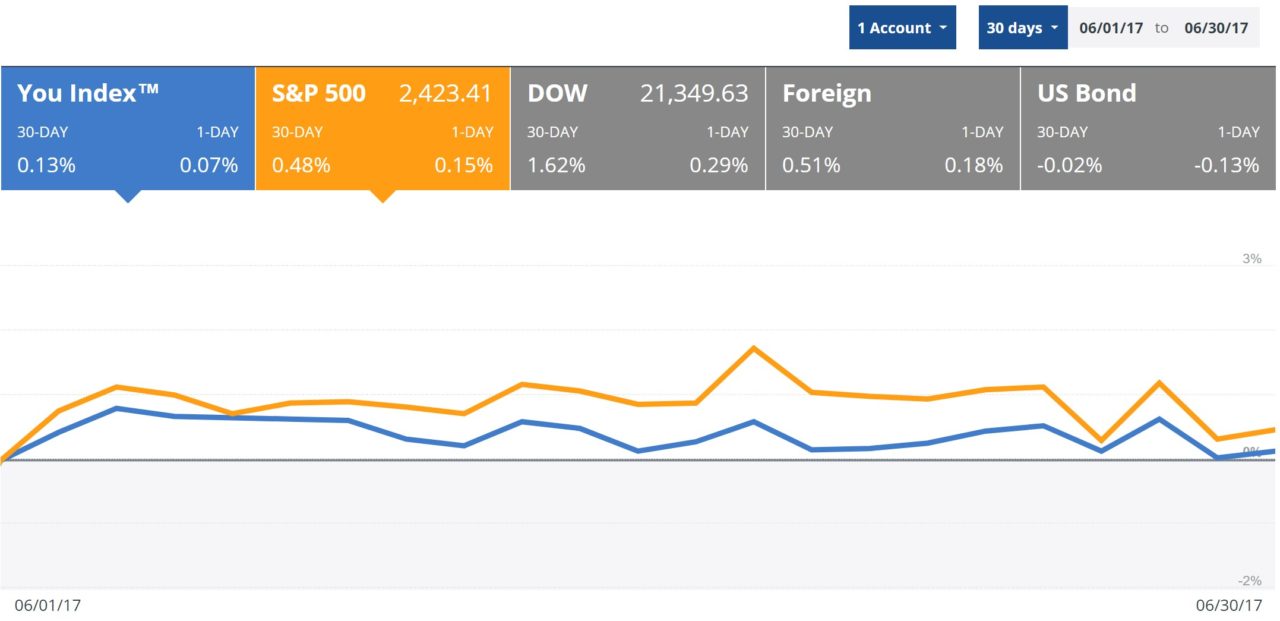Click the end date field in top bar

point(1216,28)
